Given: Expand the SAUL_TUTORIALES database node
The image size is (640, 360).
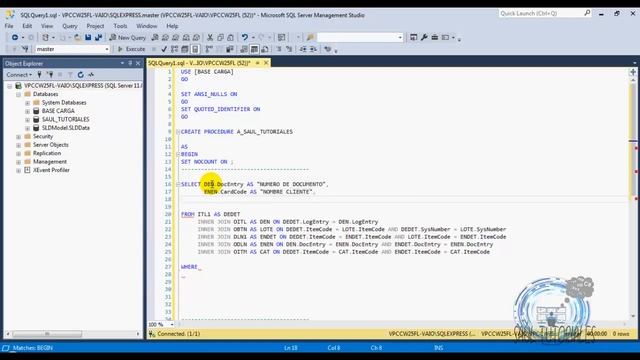Looking at the screenshot, I should [x=27, y=120].
